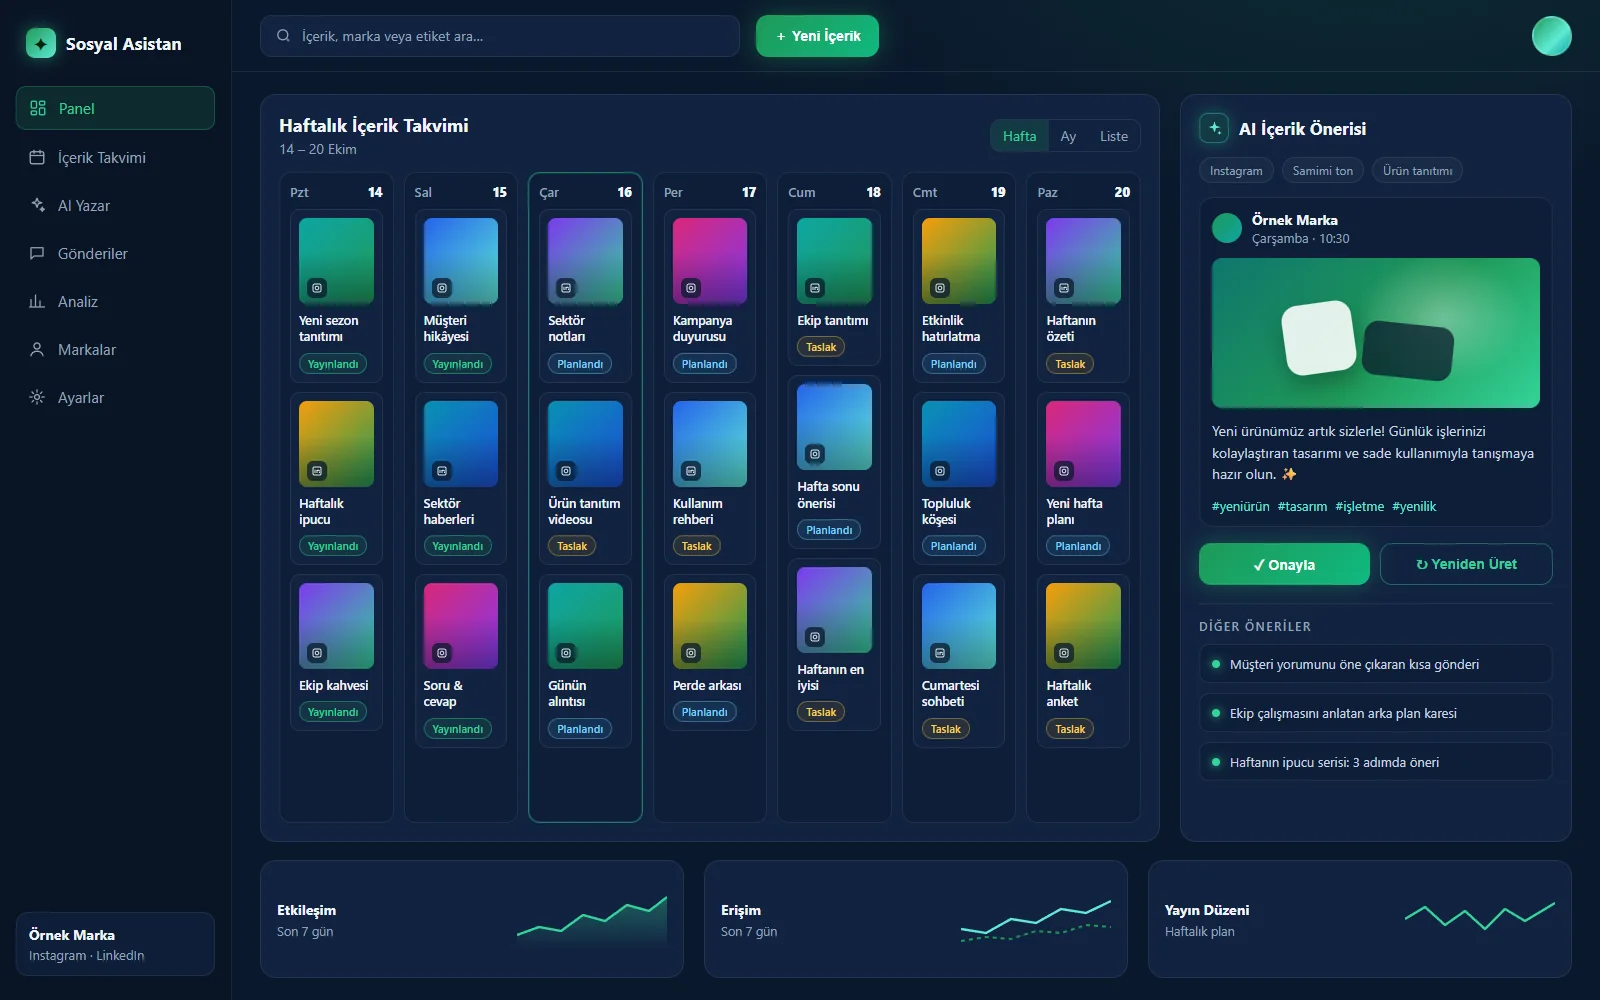
Task: Click the Yeni İçerik button
Action: [x=817, y=36]
